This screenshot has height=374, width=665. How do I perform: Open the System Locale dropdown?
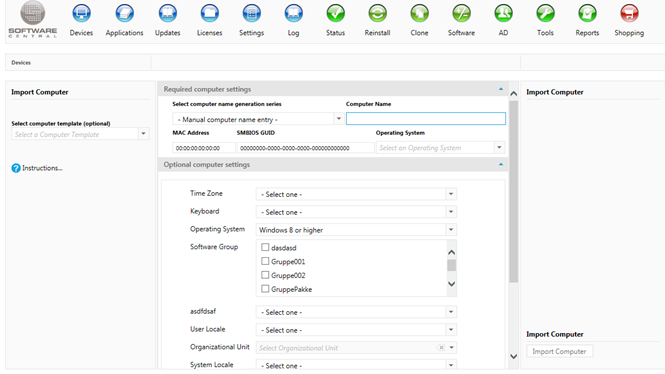pos(451,365)
